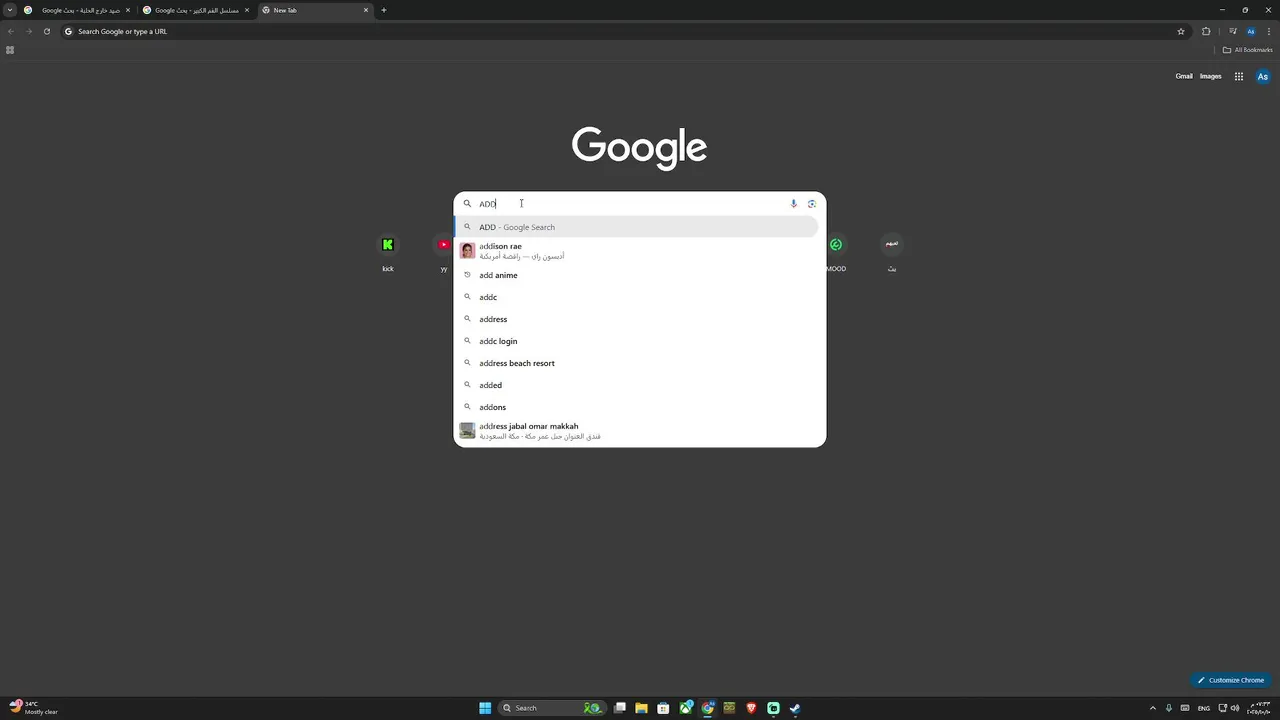Open Xbox app from the taskbar

coord(686,708)
